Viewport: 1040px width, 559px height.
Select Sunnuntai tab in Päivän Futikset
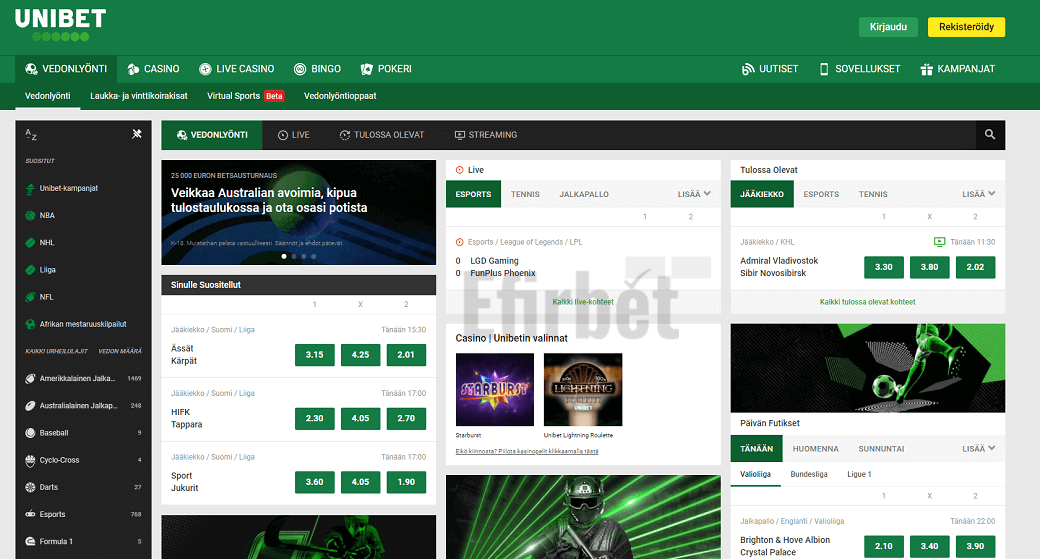(881, 449)
